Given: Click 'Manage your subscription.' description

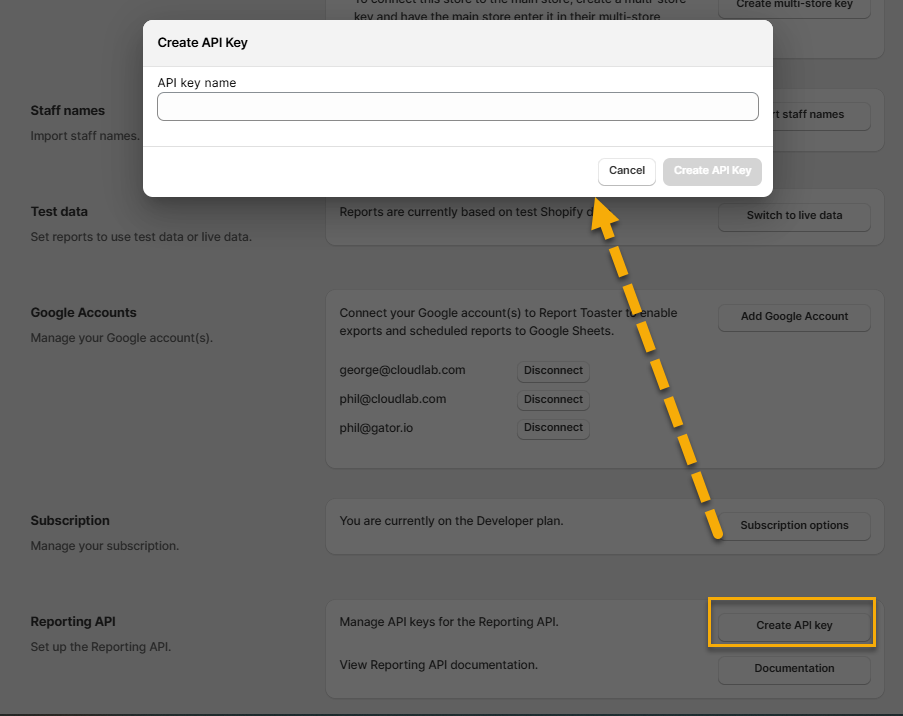Looking at the screenshot, I should [105, 545].
